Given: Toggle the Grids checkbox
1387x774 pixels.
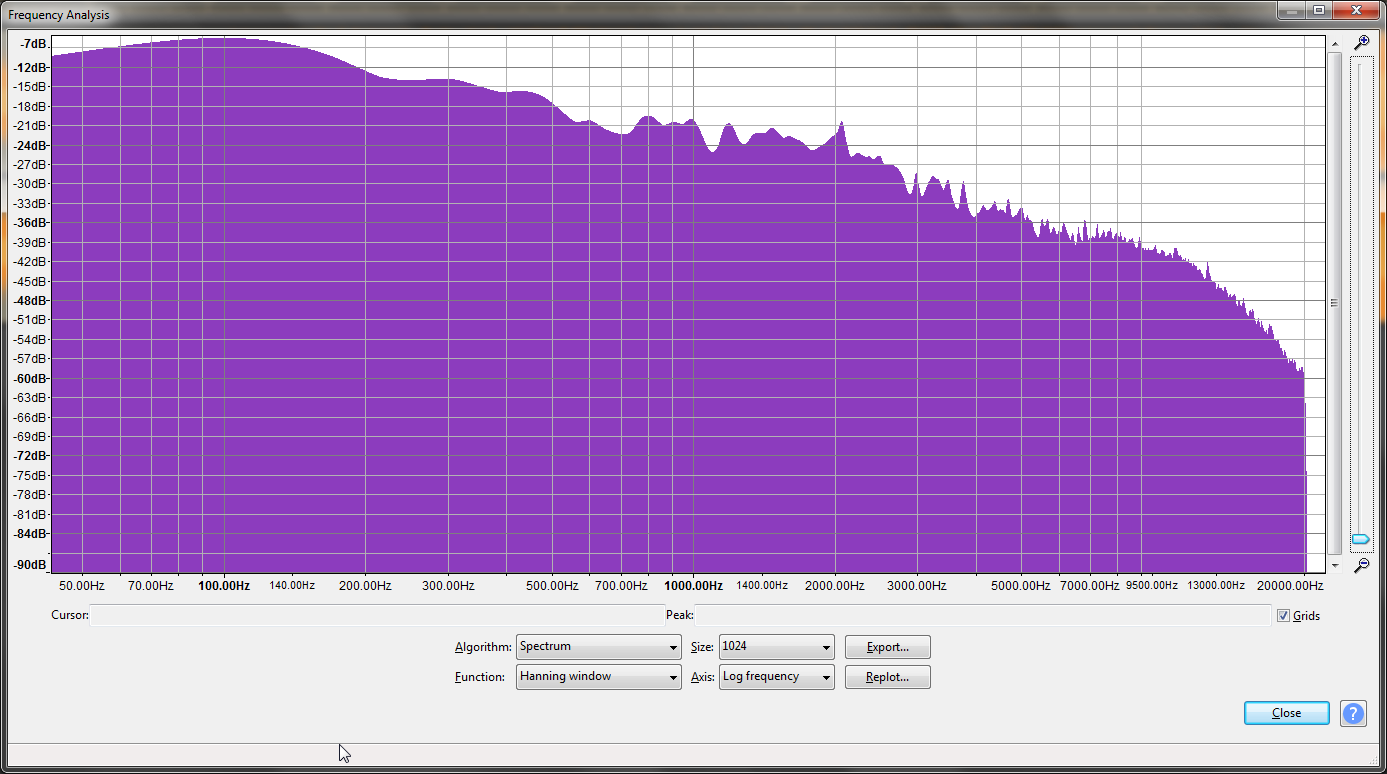Looking at the screenshot, I should (1283, 615).
